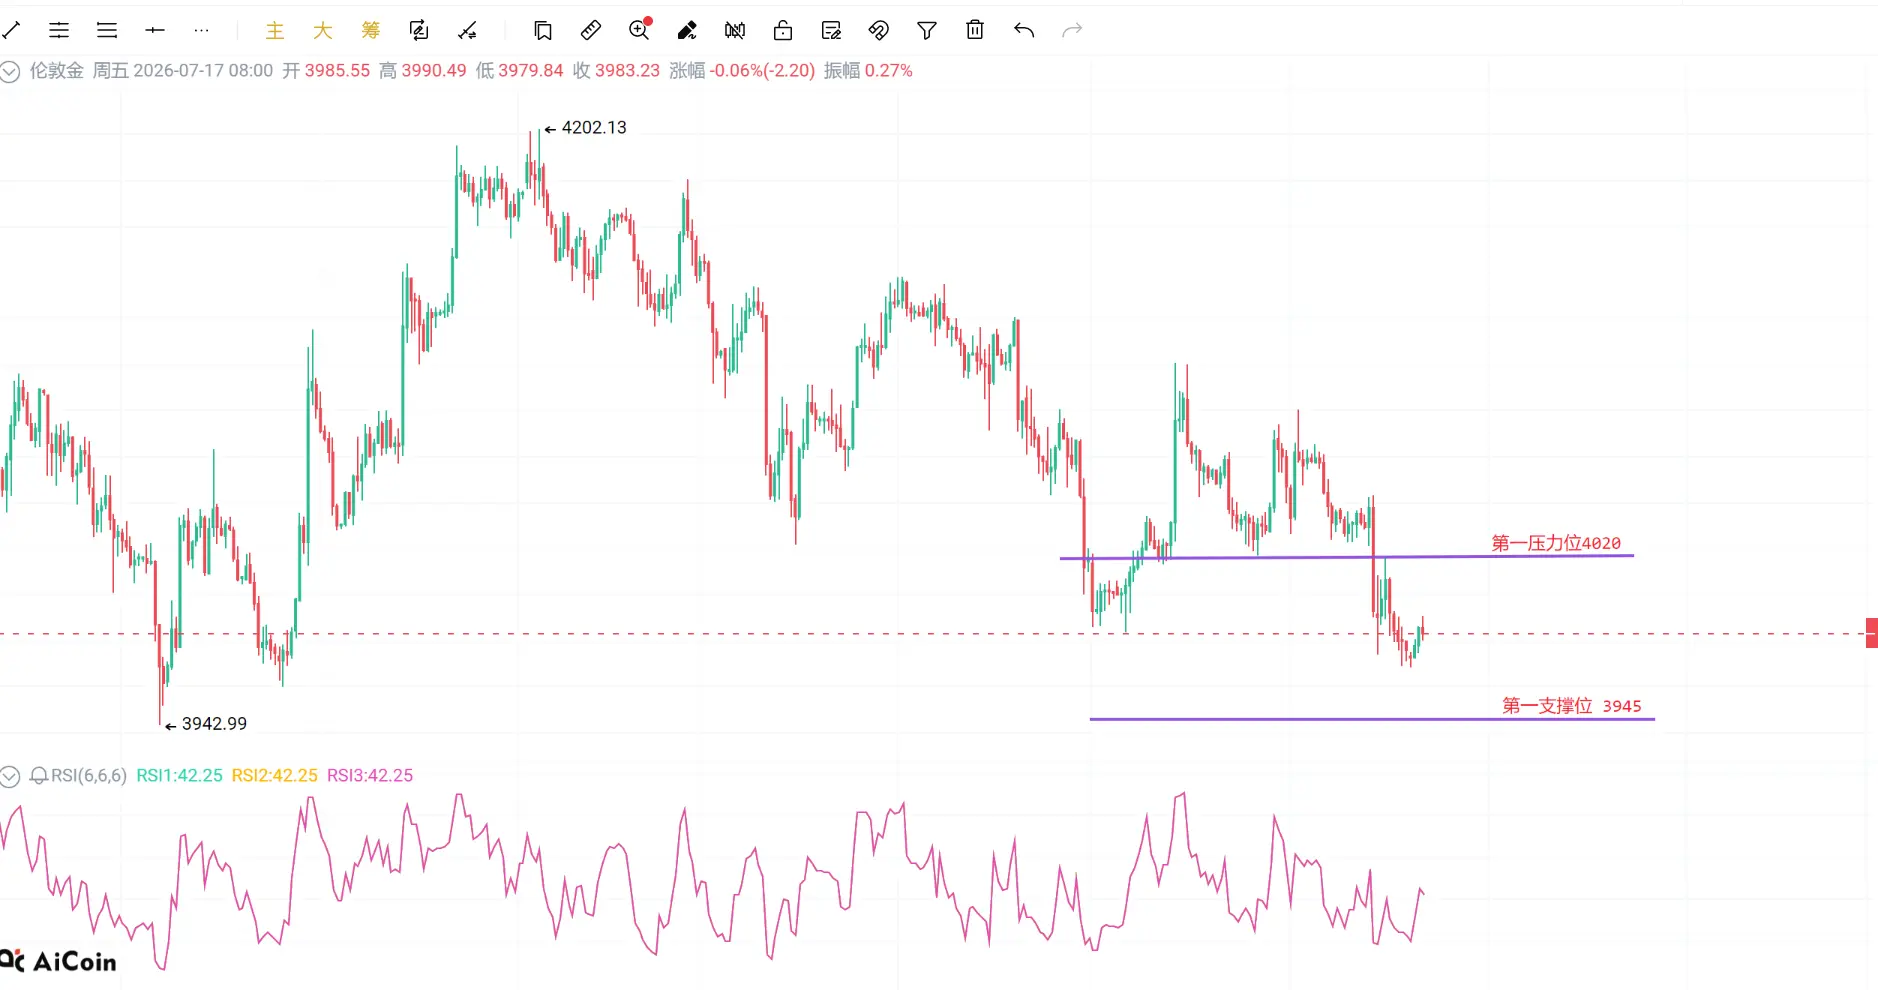Click the close price 3983.23 value
Viewport: 1878px width, 990px height.
coord(628,71)
